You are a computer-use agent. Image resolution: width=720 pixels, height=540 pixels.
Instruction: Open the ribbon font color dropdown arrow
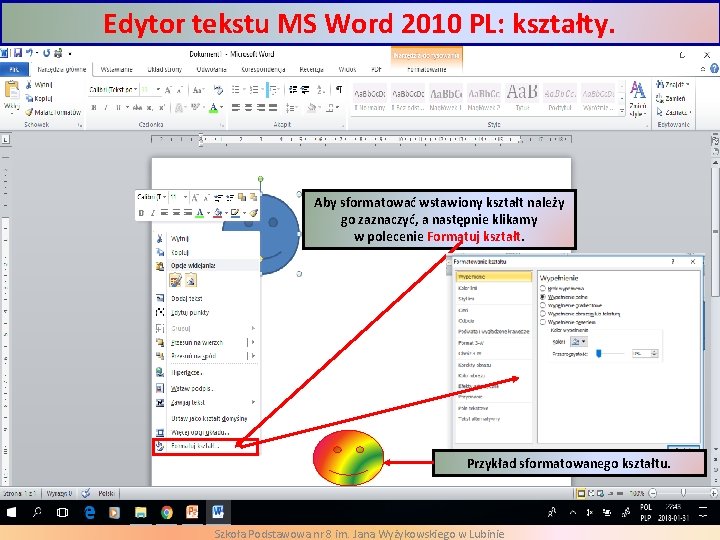222,107
